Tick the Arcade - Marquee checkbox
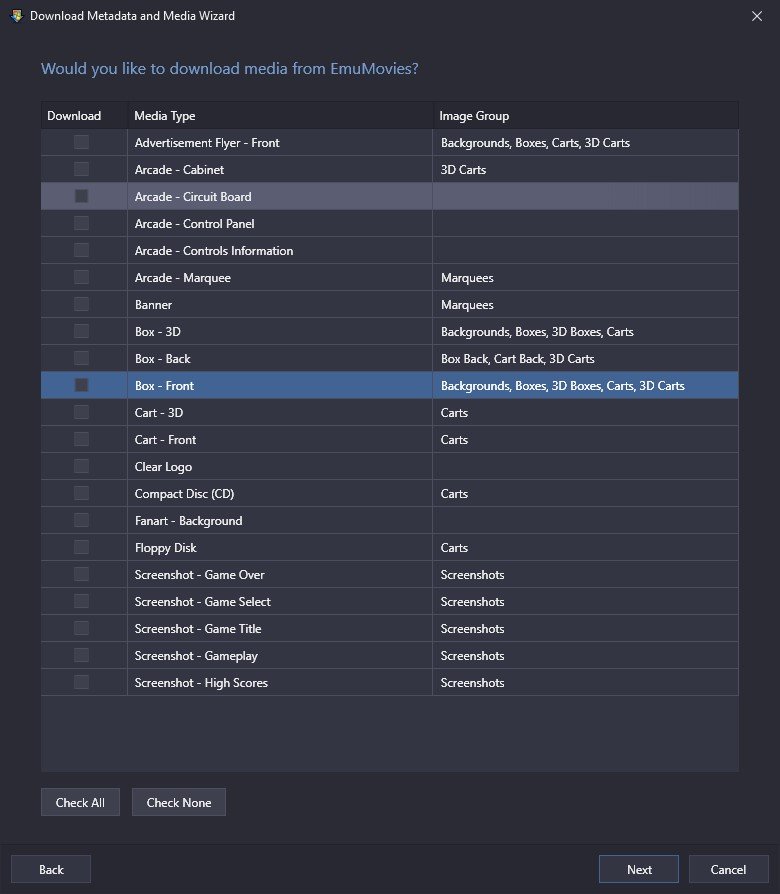Viewport: 780px width, 894px height. click(x=82, y=277)
